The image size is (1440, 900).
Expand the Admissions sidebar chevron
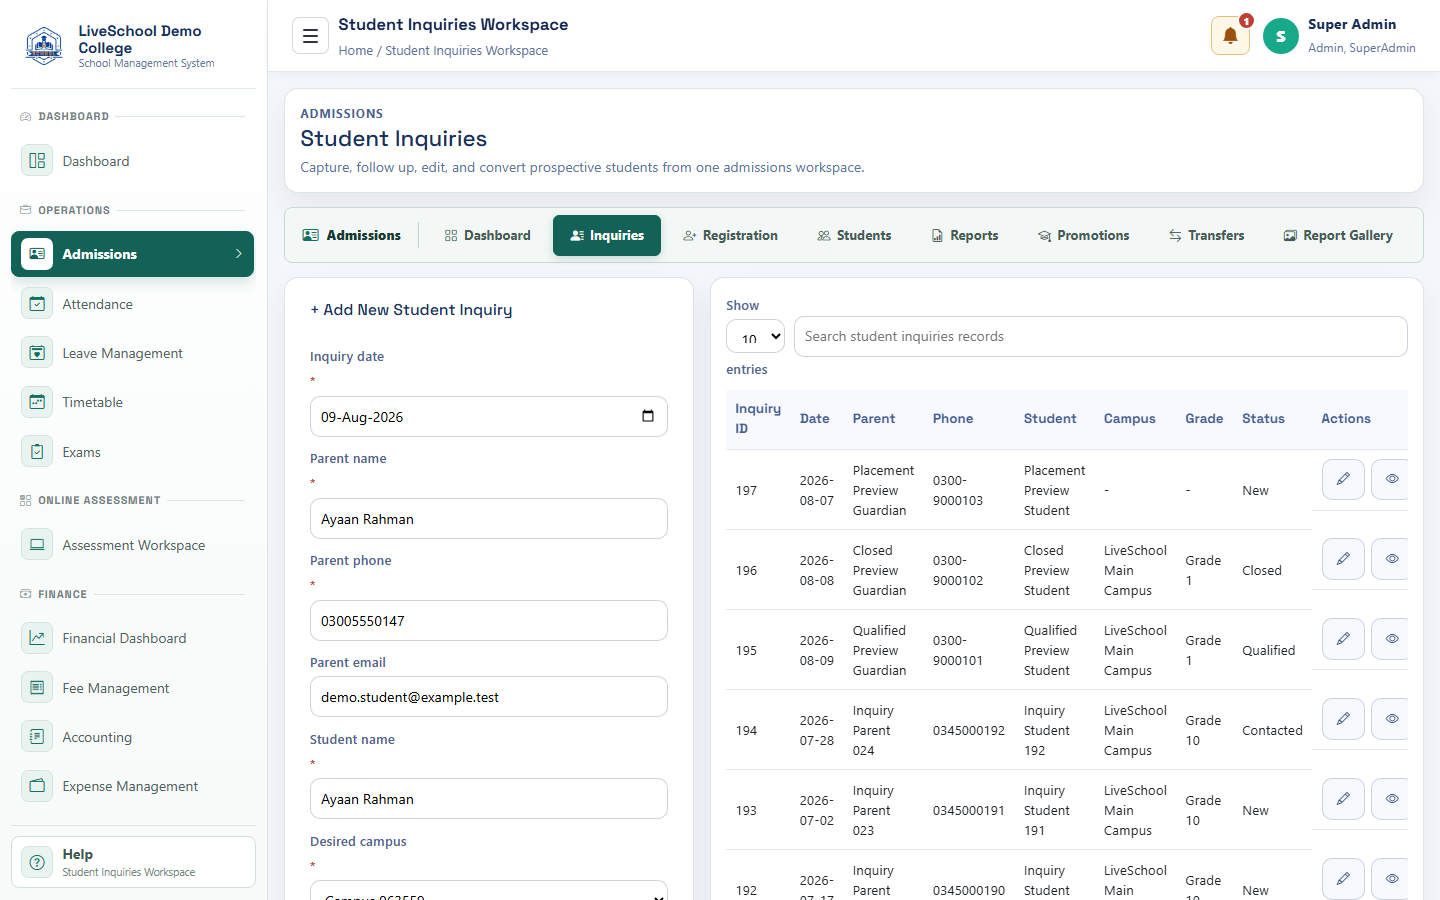(x=238, y=254)
